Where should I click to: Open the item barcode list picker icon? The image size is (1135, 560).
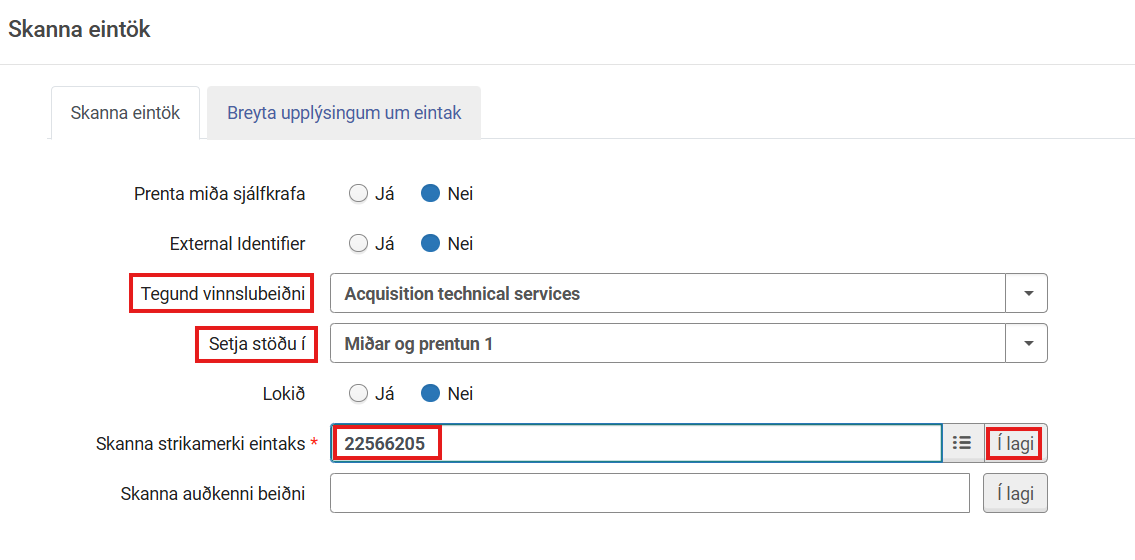coord(963,443)
